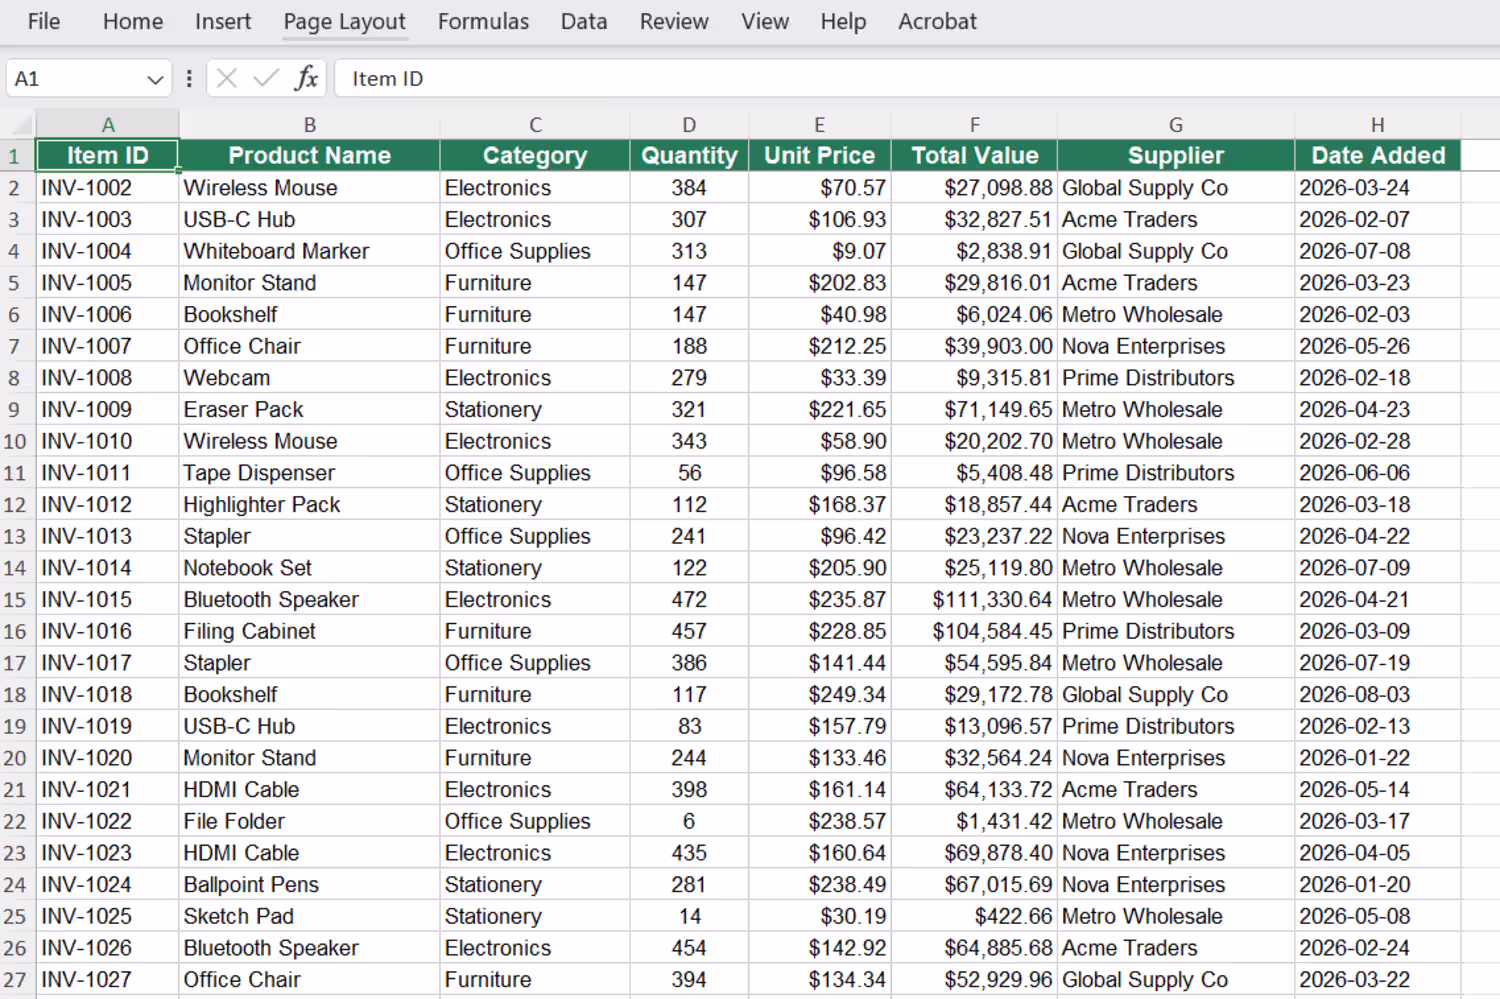This screenshot has height=999, width=1500.
Task: Click the Date Added header cell
Action: pyautogui.click(x=1378, y=156)
